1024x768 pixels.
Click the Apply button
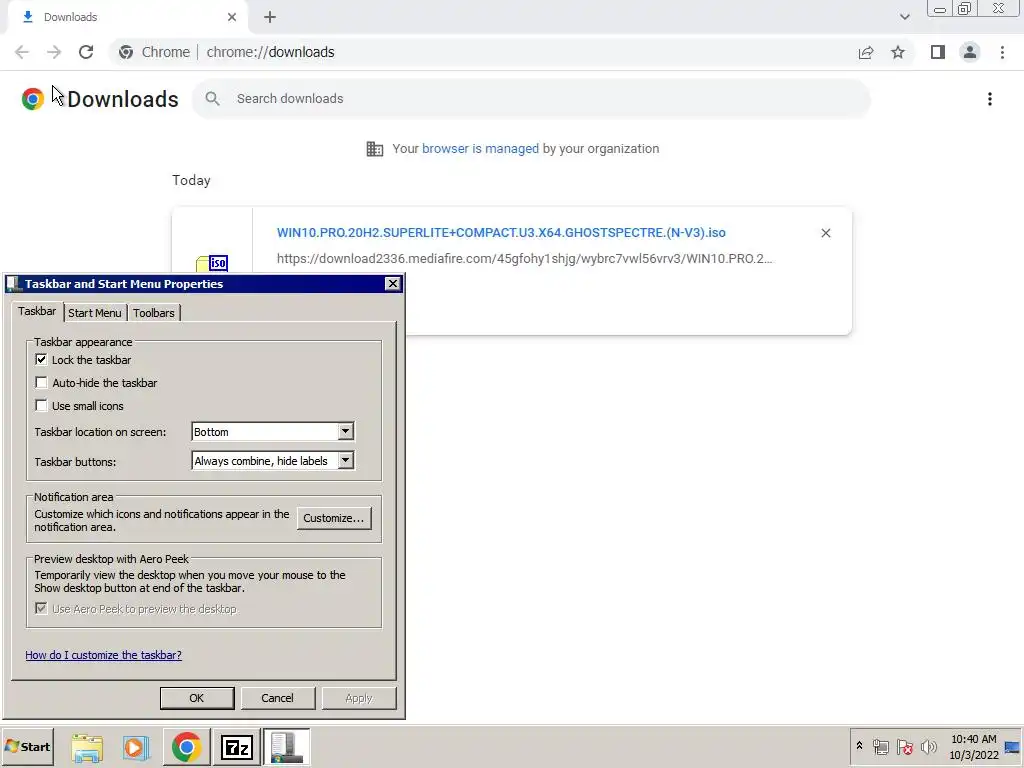(x=359, y=698)
